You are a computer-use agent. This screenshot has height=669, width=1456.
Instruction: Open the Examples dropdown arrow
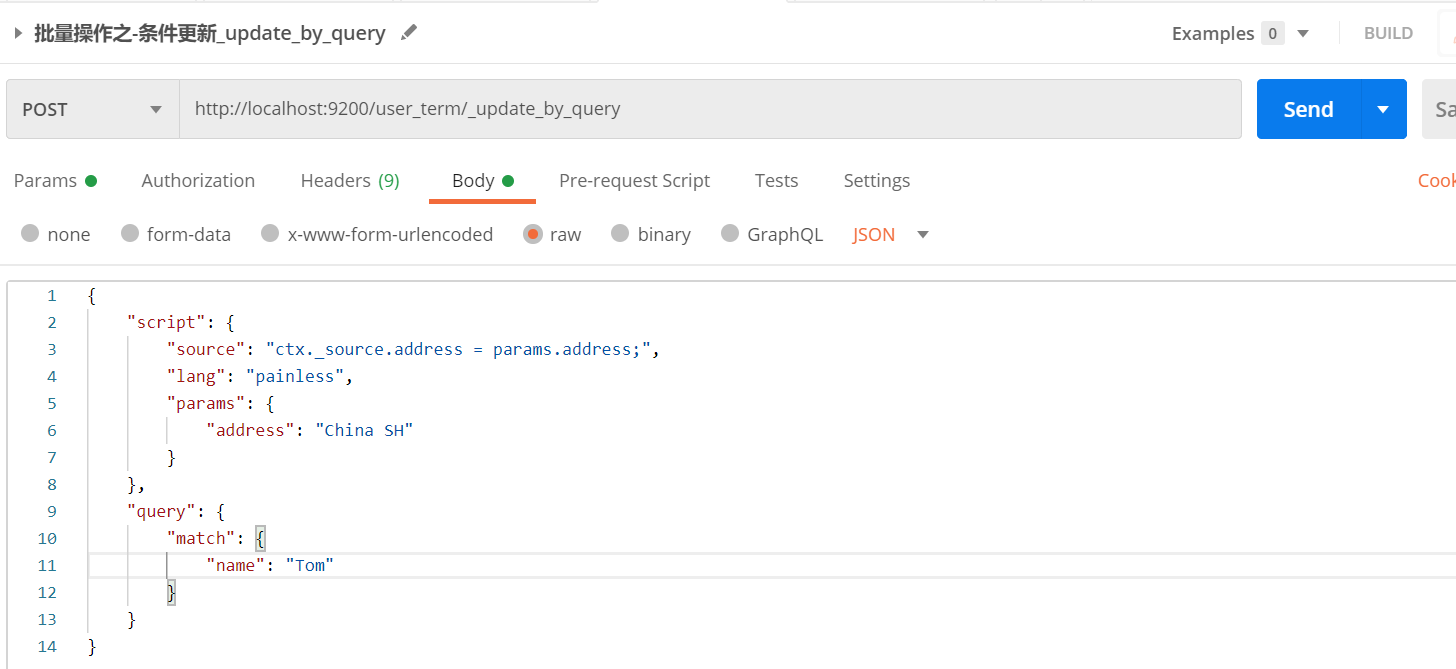pos(1303,33)
